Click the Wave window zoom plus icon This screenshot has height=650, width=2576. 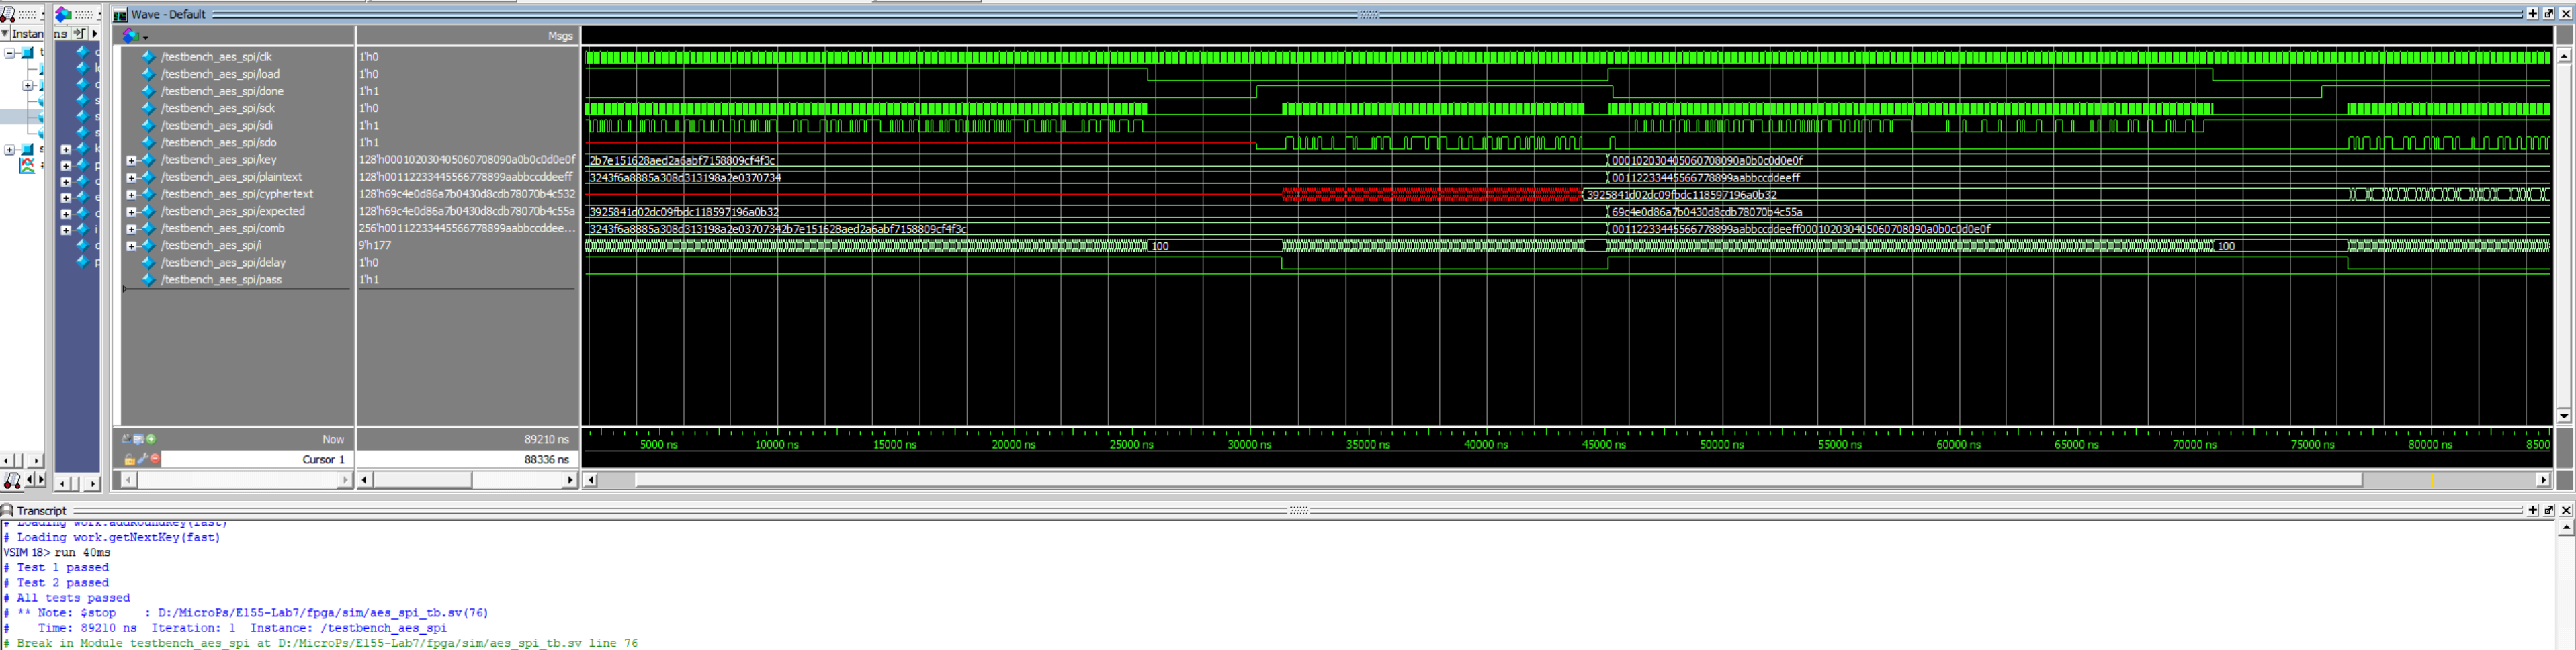tap(2532, 14)
